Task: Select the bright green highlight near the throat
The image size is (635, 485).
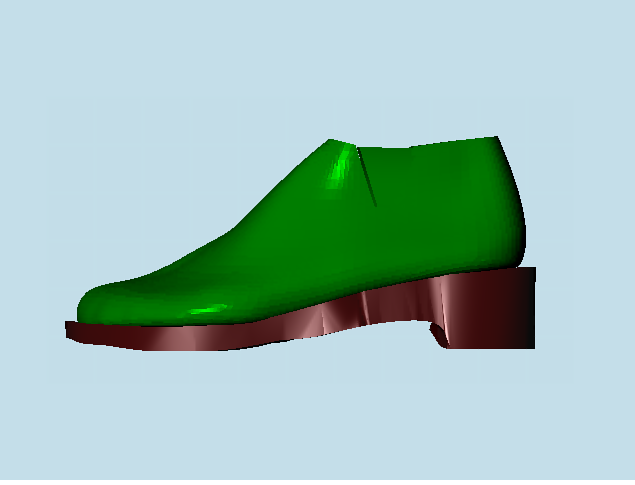Action: click(x=342, y=163)
